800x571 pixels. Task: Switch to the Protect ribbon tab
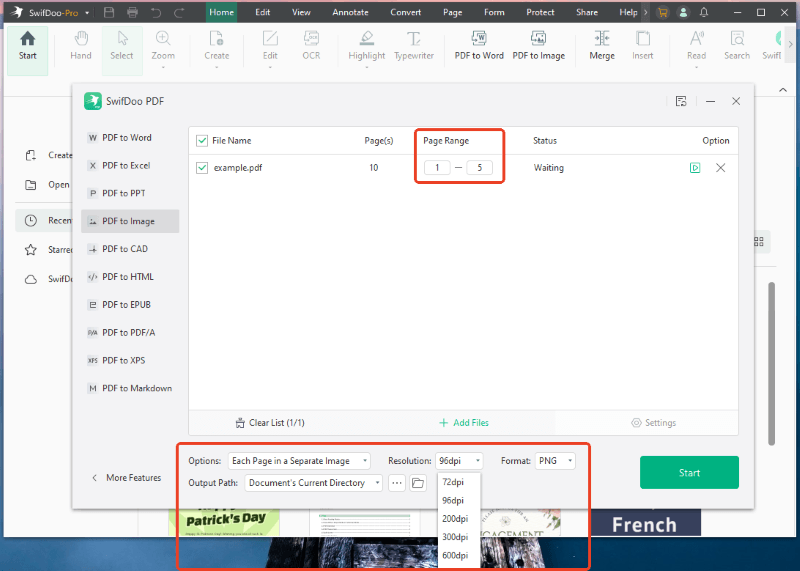(540, 12)
